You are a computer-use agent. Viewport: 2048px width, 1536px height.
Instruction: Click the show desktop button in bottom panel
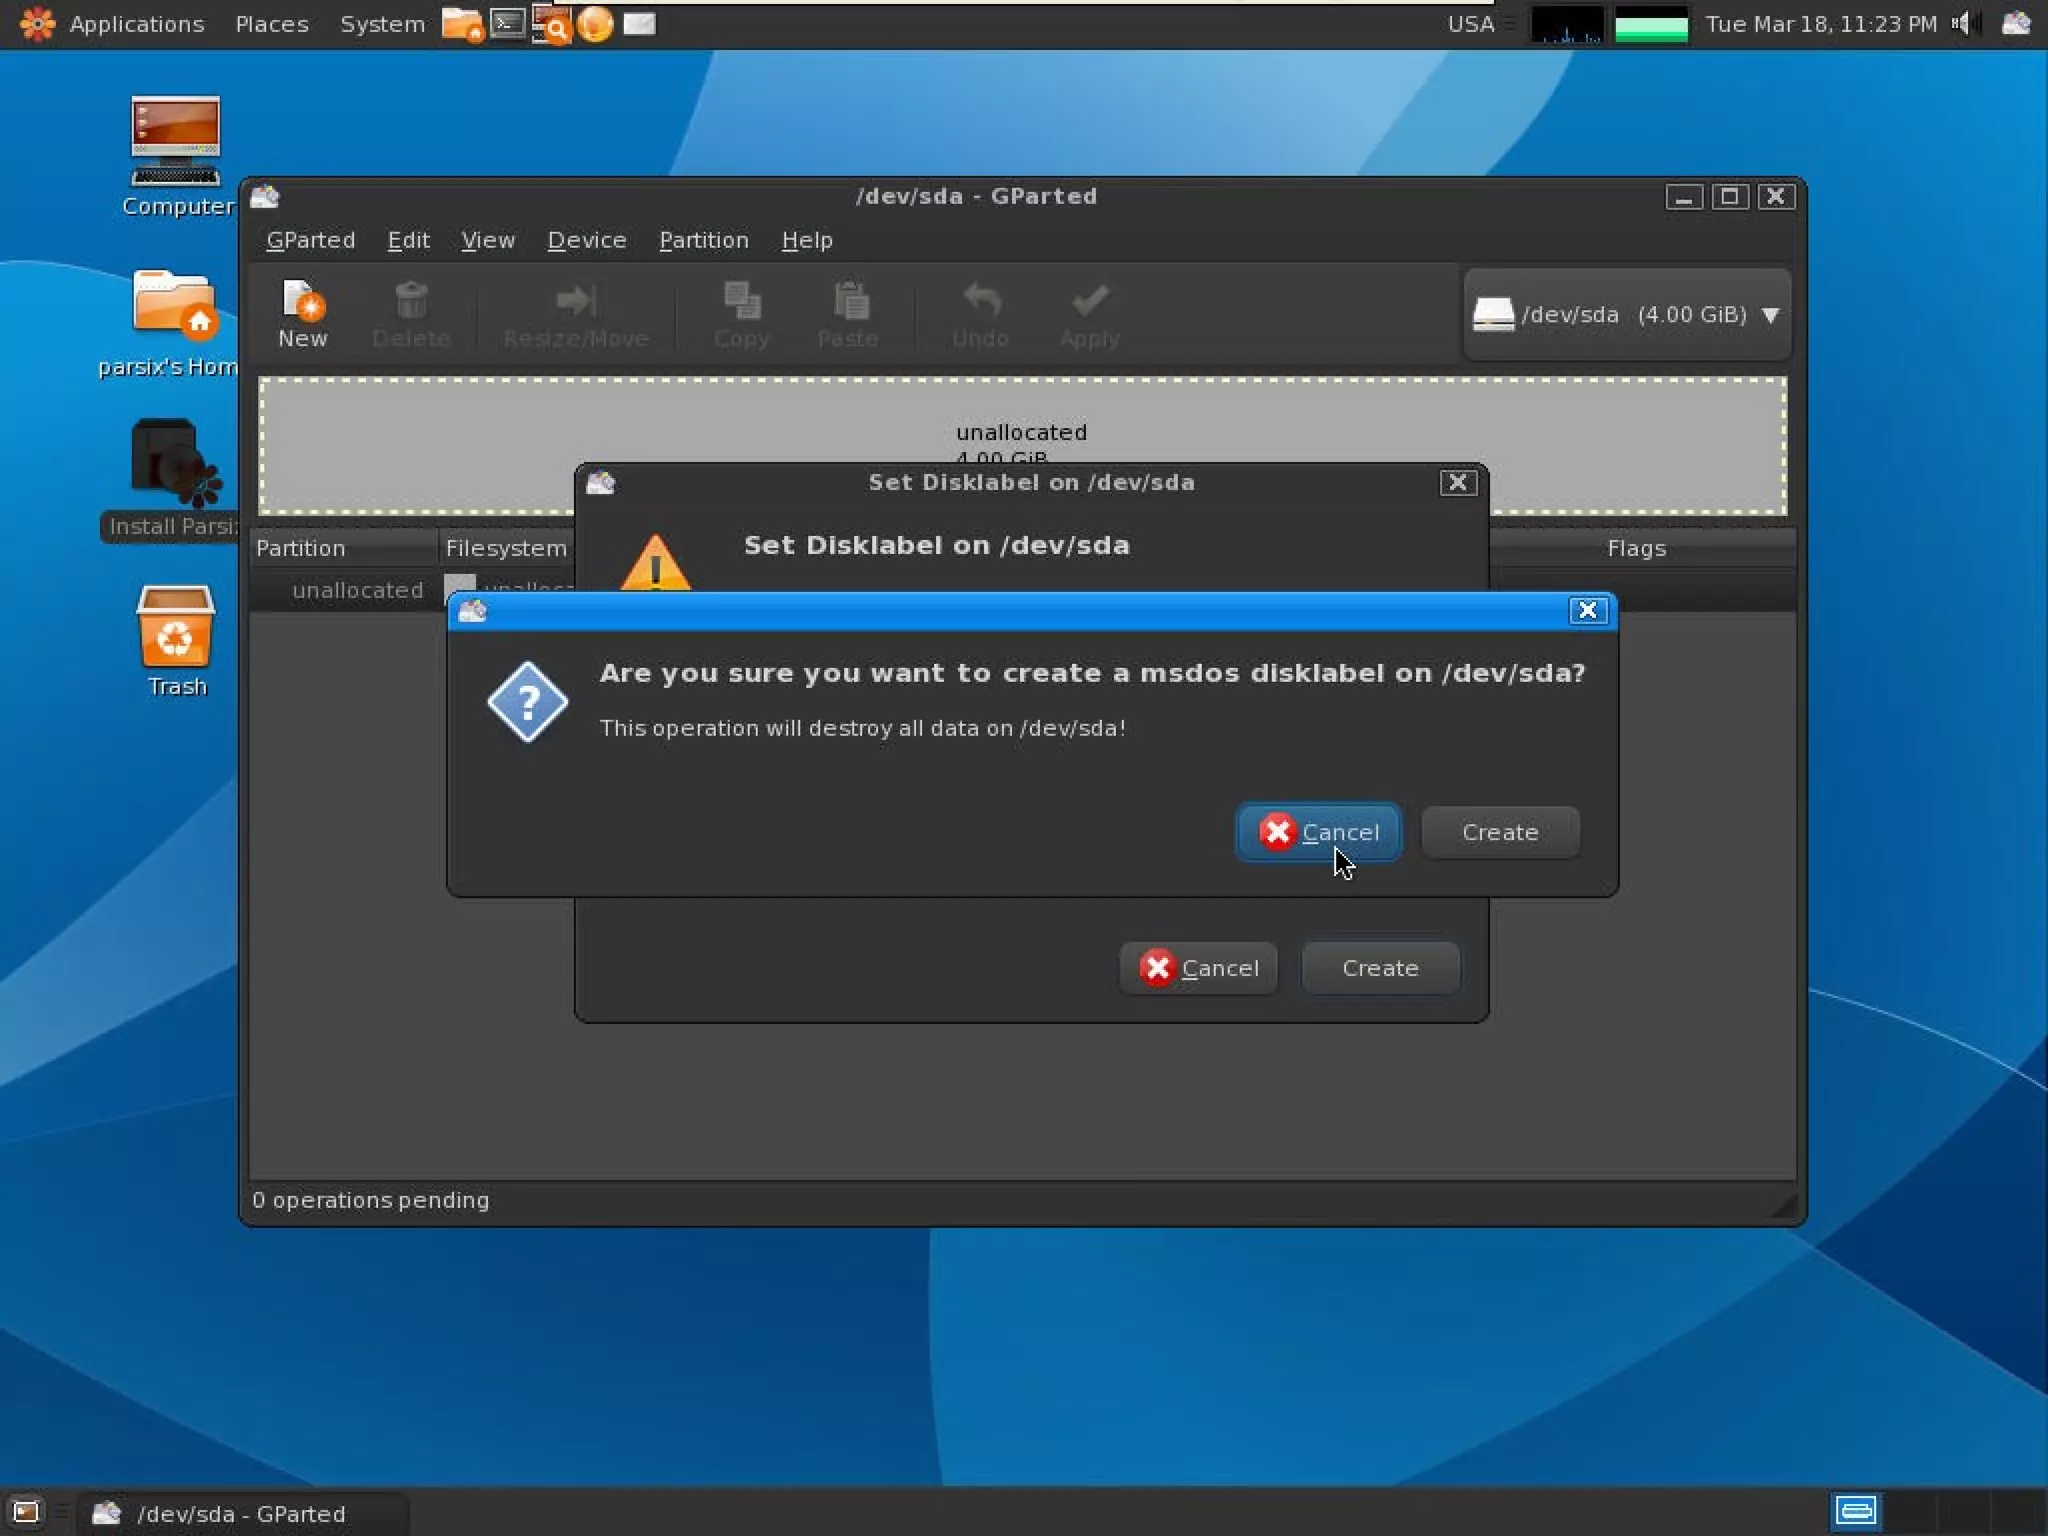pos(25,1511)
